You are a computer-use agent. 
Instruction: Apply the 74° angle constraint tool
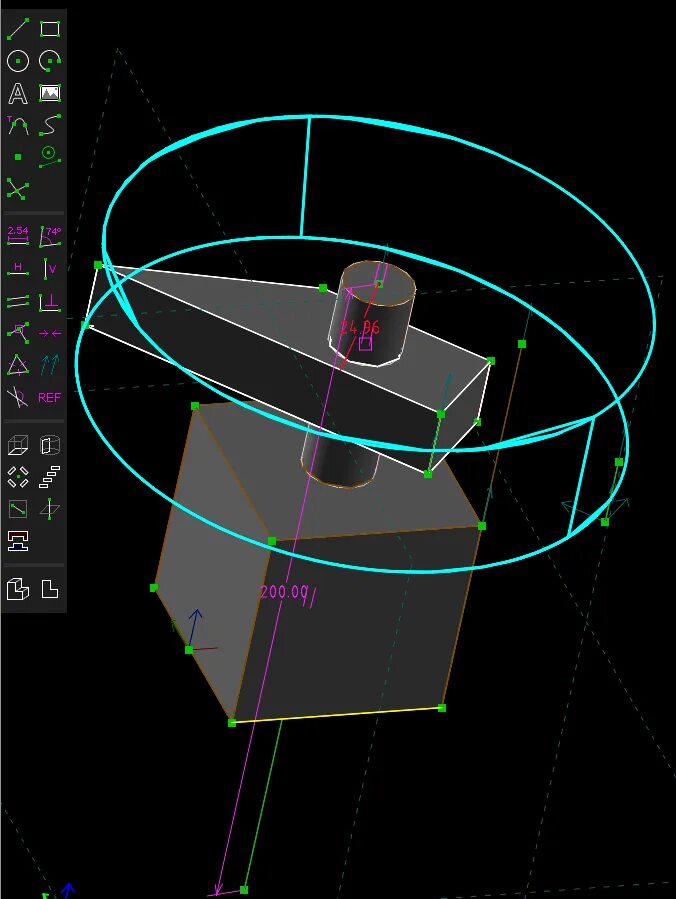click(x=50, y=236)
